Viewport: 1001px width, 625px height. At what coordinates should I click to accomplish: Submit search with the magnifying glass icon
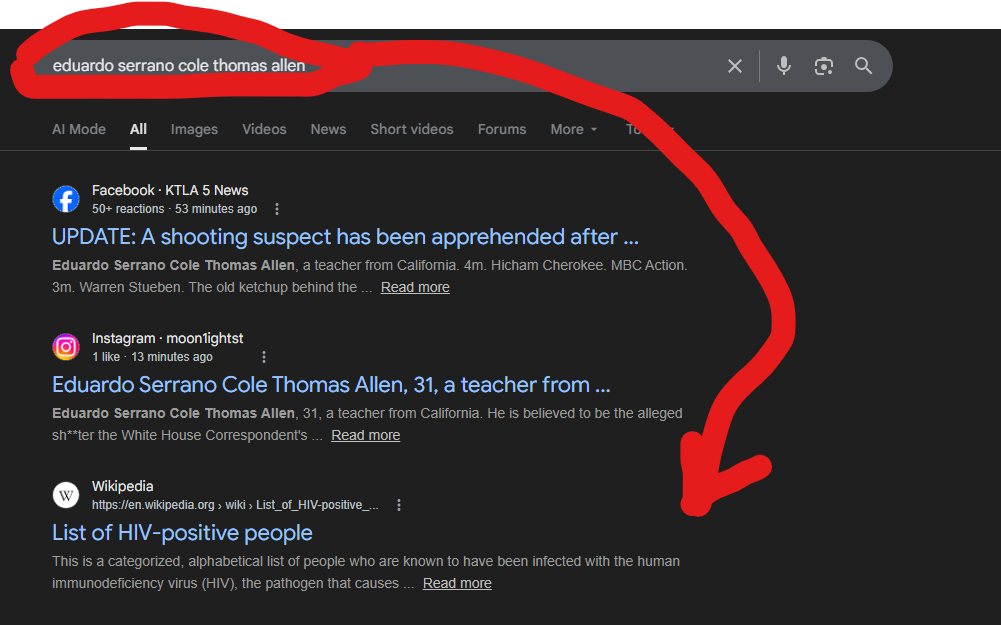[x=863, y=66]
